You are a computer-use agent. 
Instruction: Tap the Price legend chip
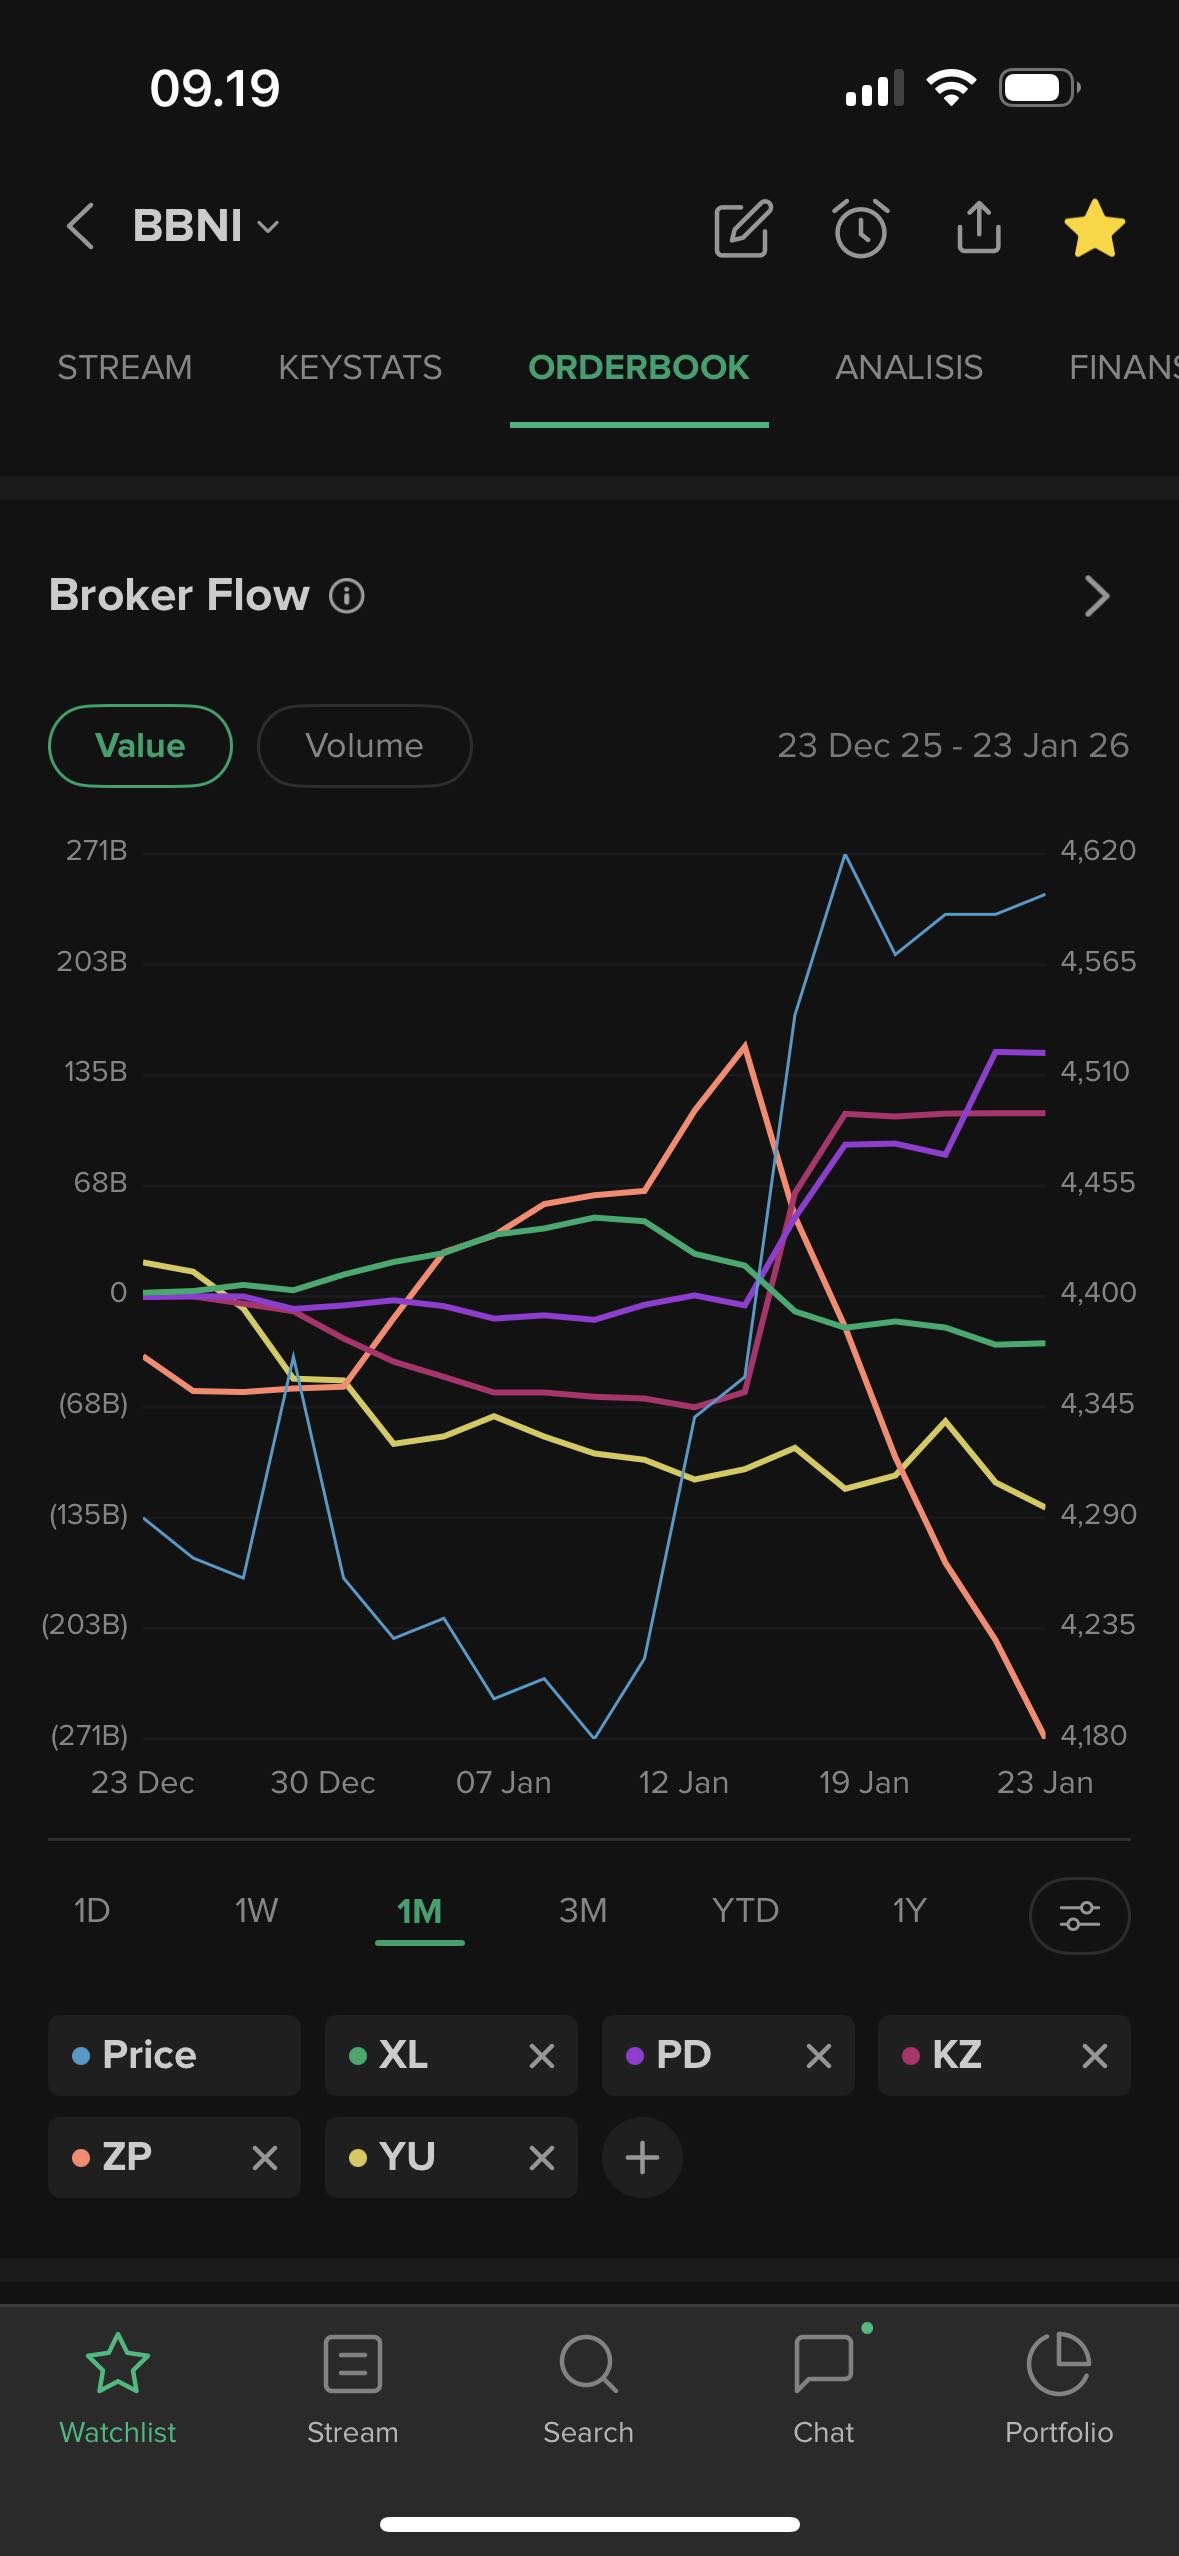174,2056
